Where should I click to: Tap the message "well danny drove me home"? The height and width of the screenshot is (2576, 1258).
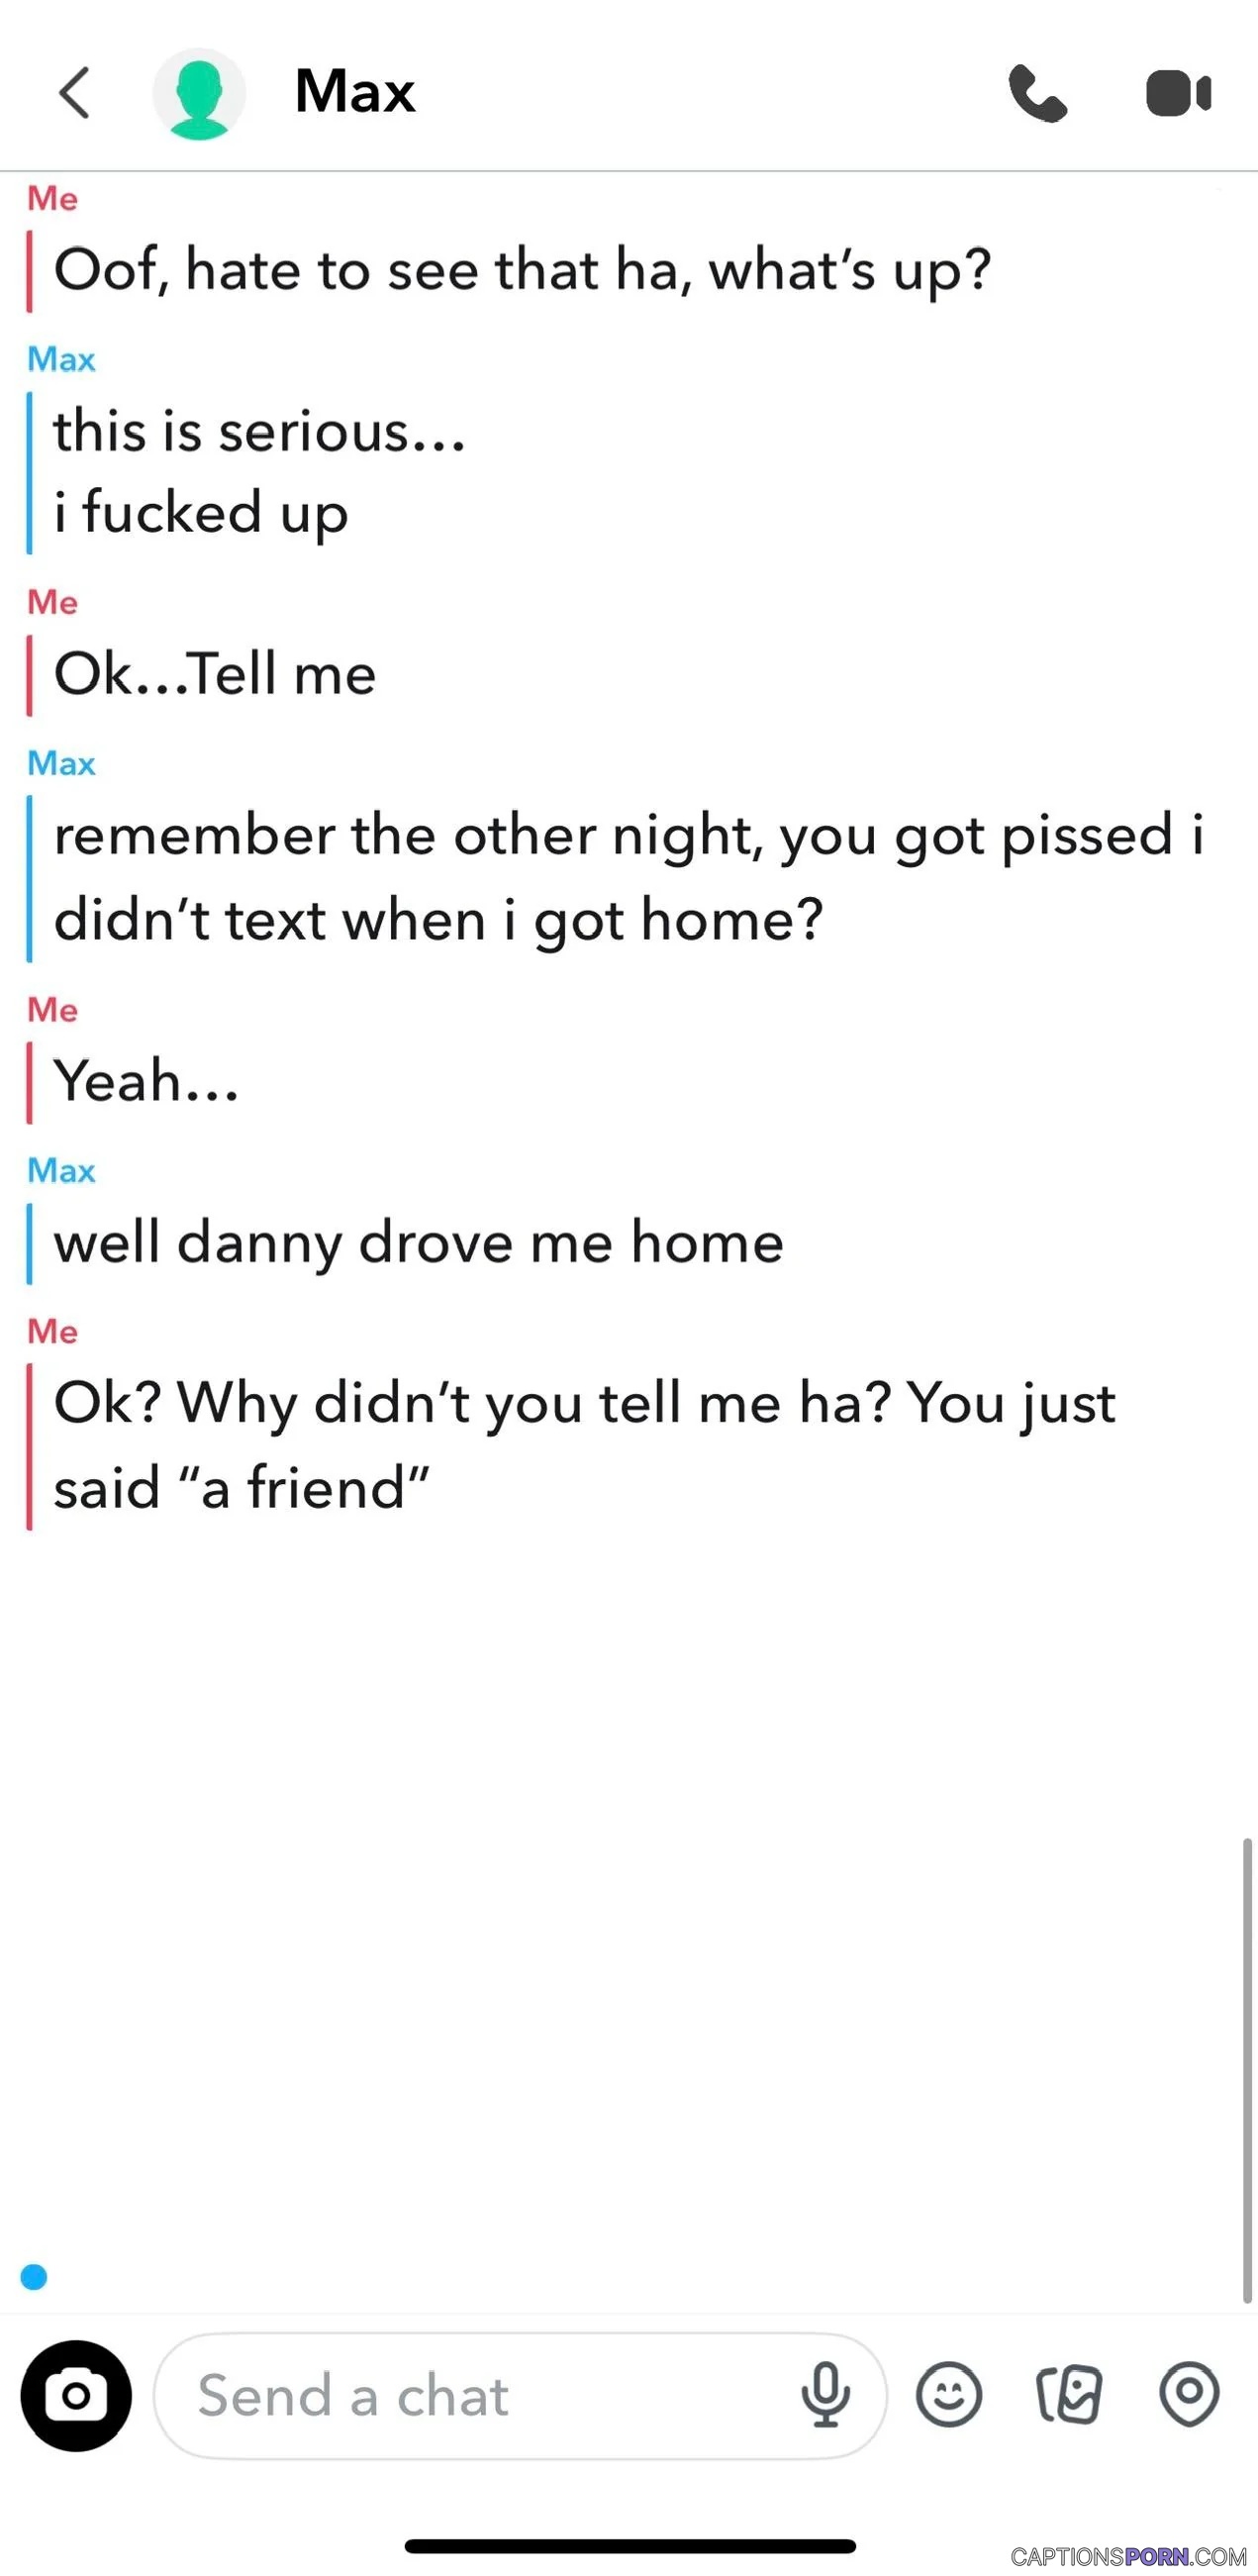tap(418, 1243)
